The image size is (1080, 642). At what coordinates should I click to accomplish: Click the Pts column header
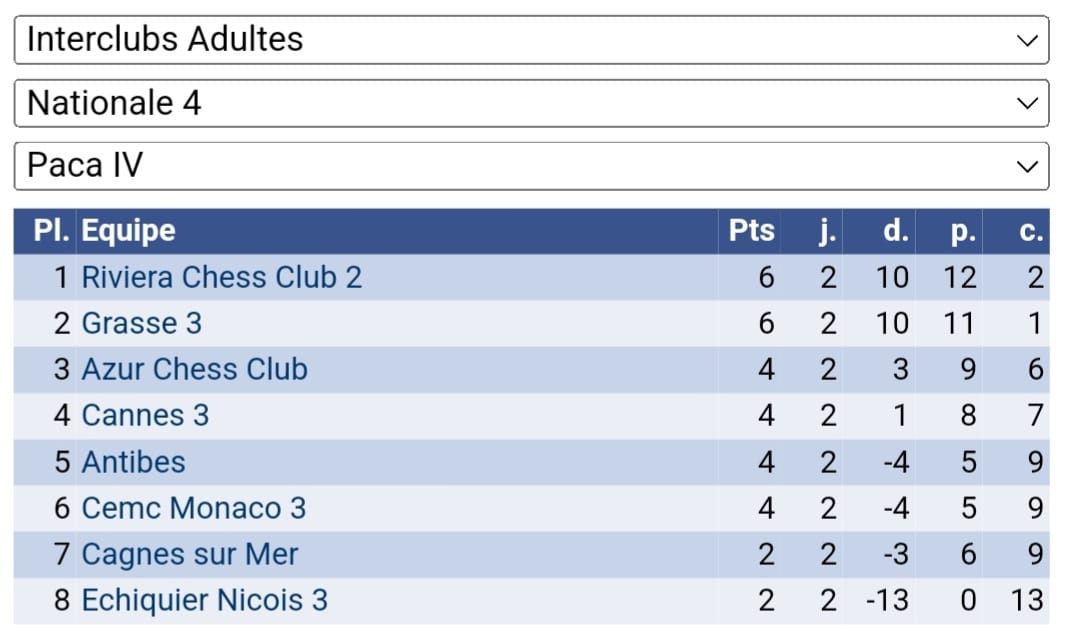[751, 231]
